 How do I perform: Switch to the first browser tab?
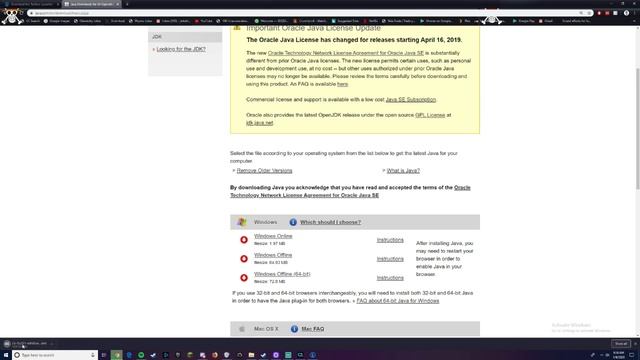click(x=31, y=4)
